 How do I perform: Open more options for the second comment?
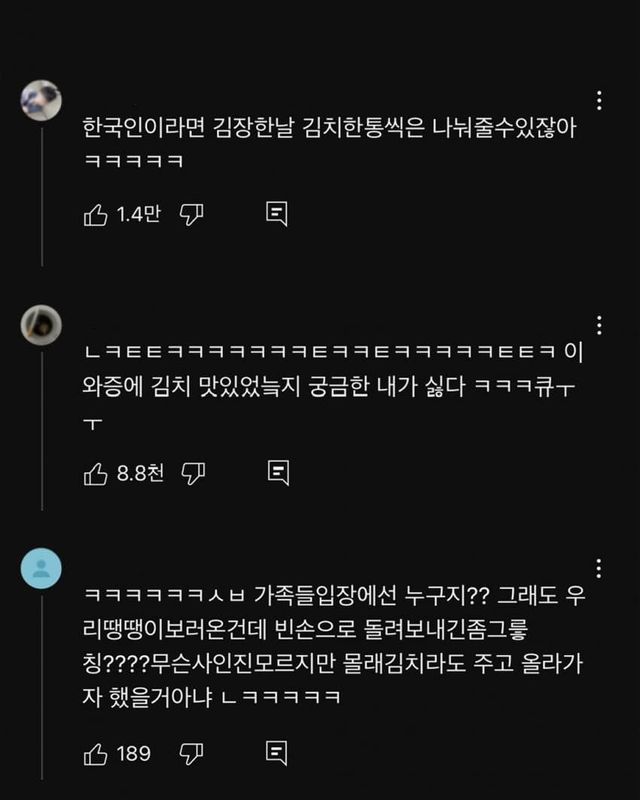click(597, 326)
